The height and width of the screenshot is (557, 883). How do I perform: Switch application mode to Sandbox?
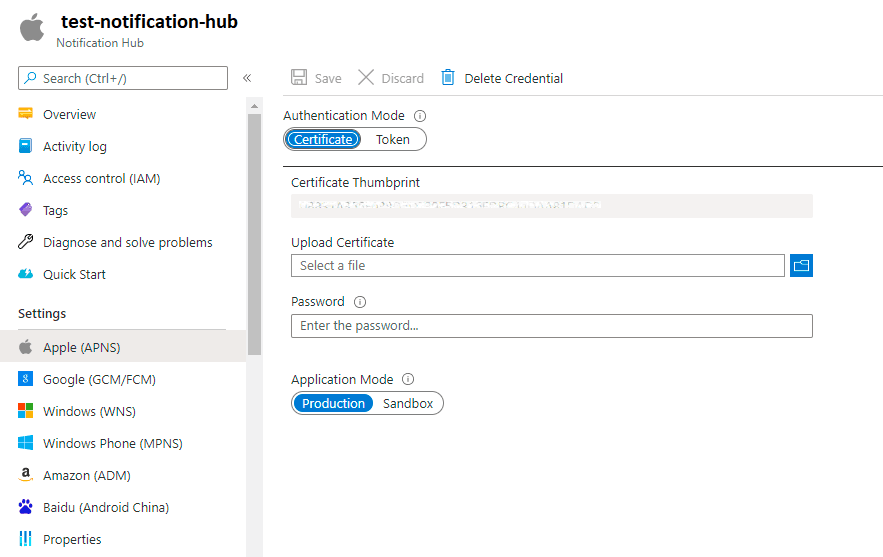(408, 403)
